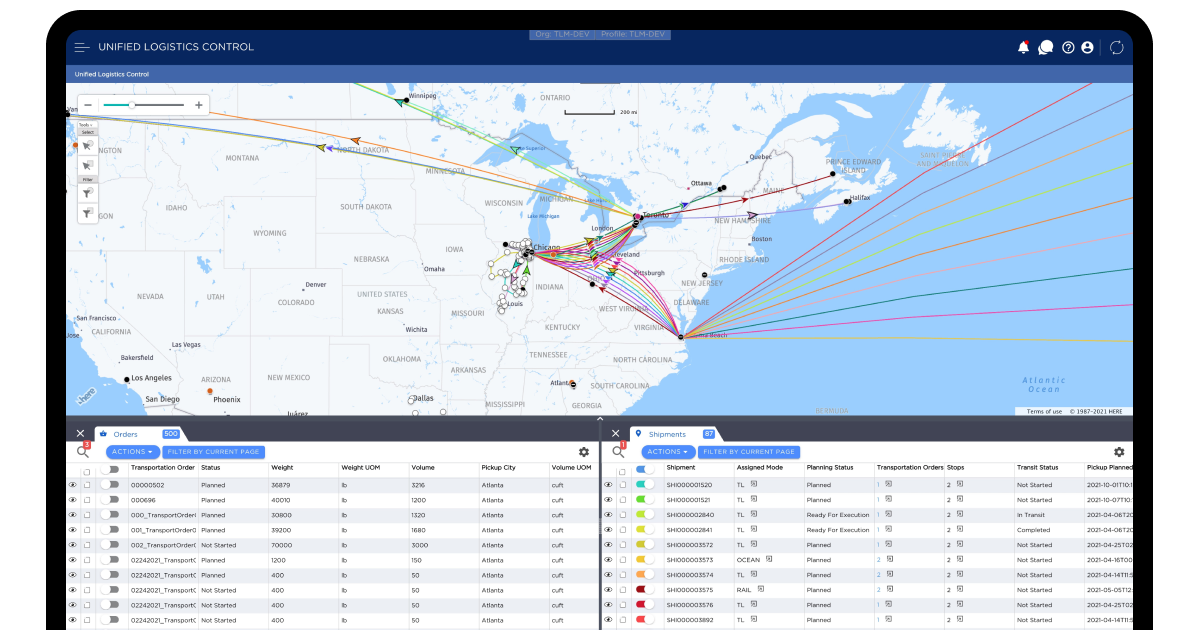
Task: Open the notifications bell
Action: point(1023,47)
